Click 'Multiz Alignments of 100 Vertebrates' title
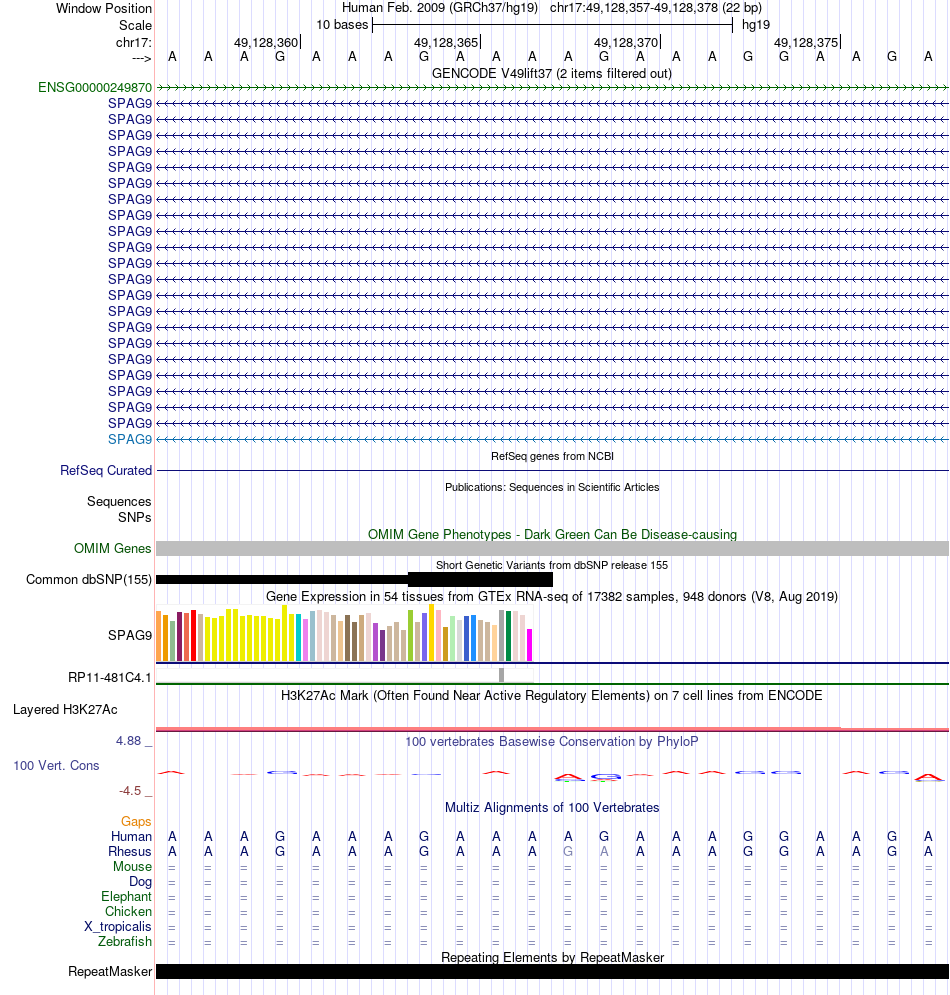 [x=552, y=807]
